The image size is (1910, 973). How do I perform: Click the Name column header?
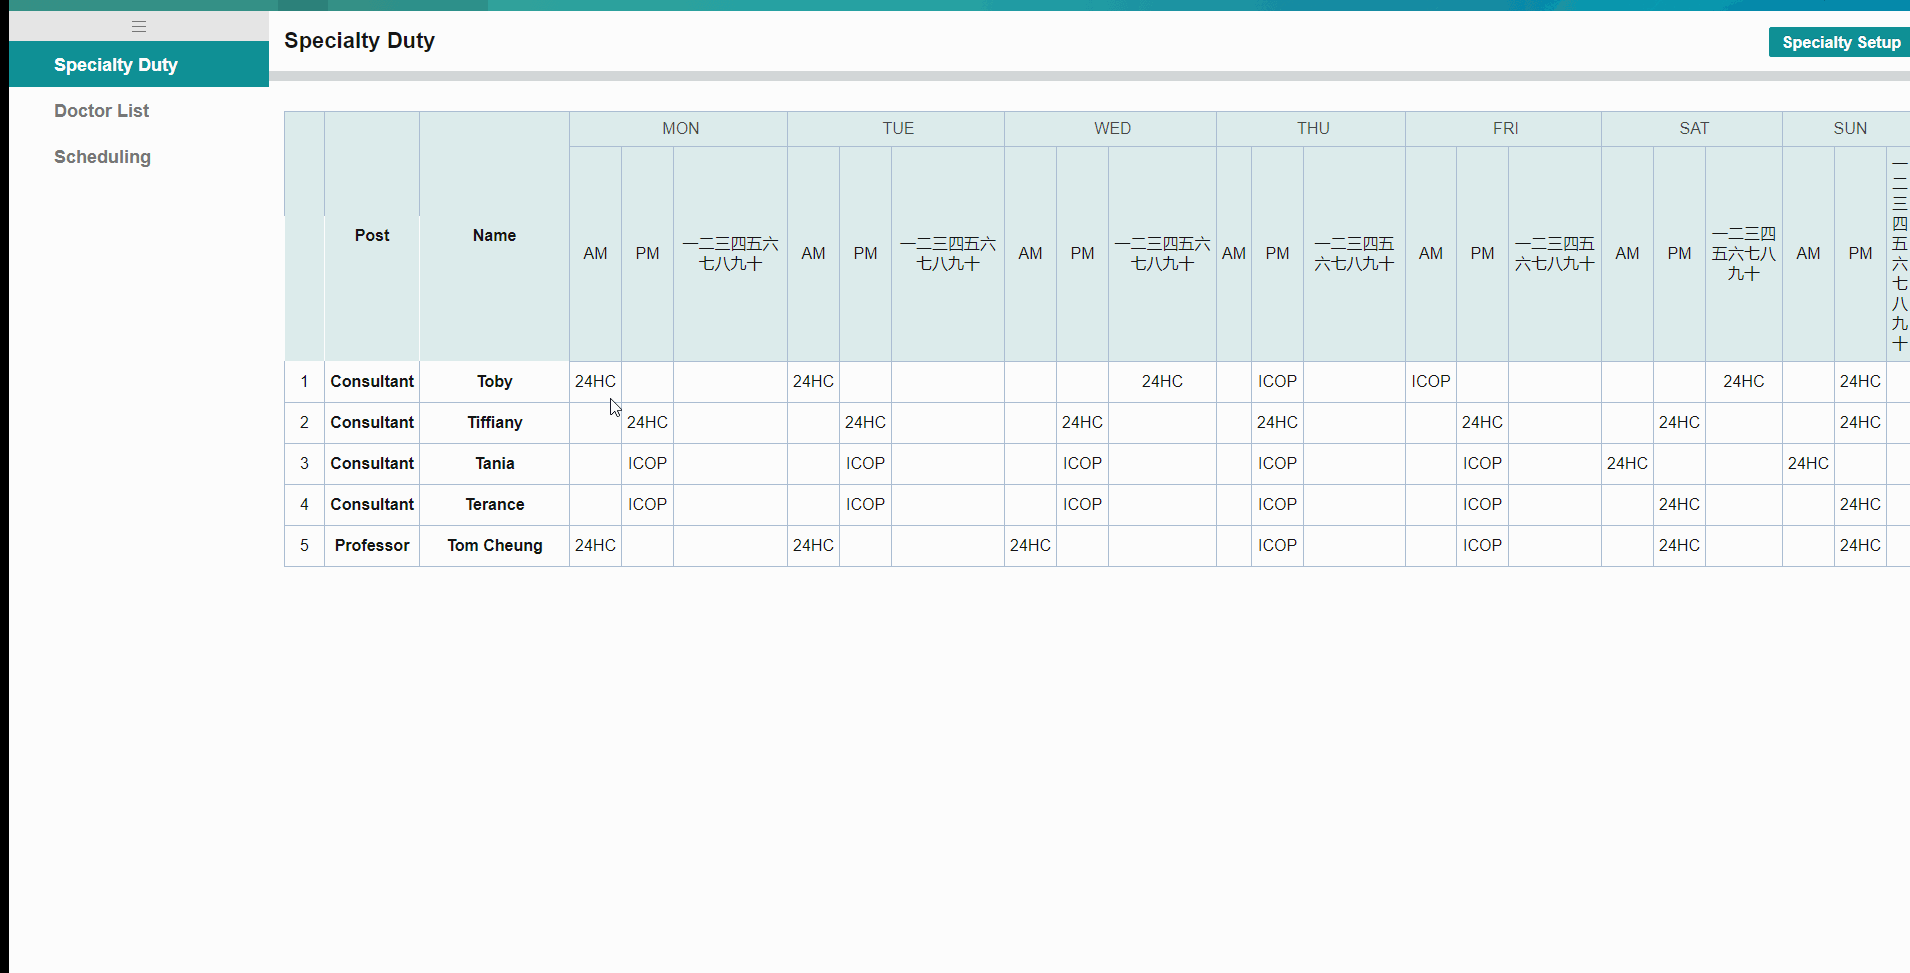[x=495, y=236]
